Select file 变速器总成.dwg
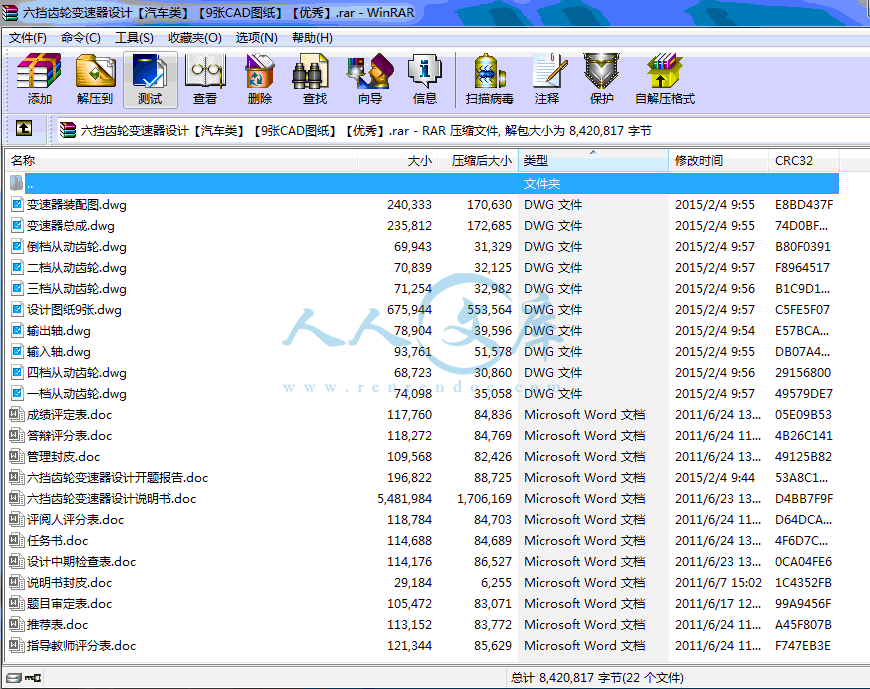The image size is (870, 689). pyautogui.click(x=70, y=226)
